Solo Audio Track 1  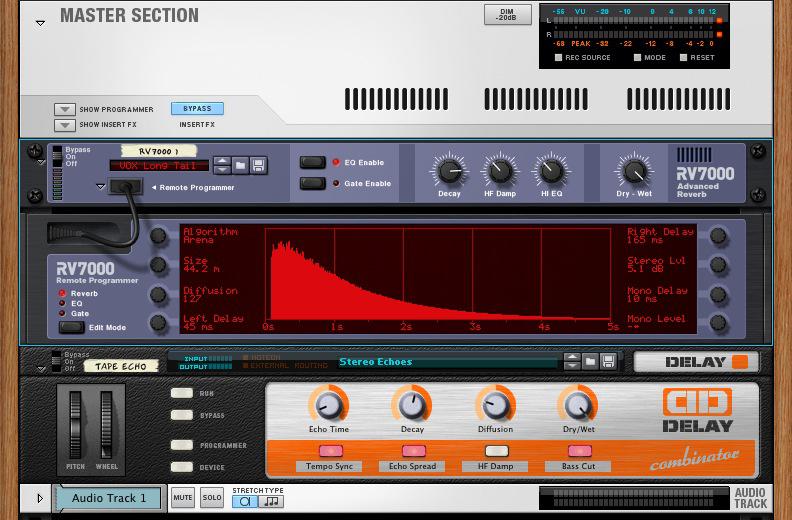(x=212, y=498)
